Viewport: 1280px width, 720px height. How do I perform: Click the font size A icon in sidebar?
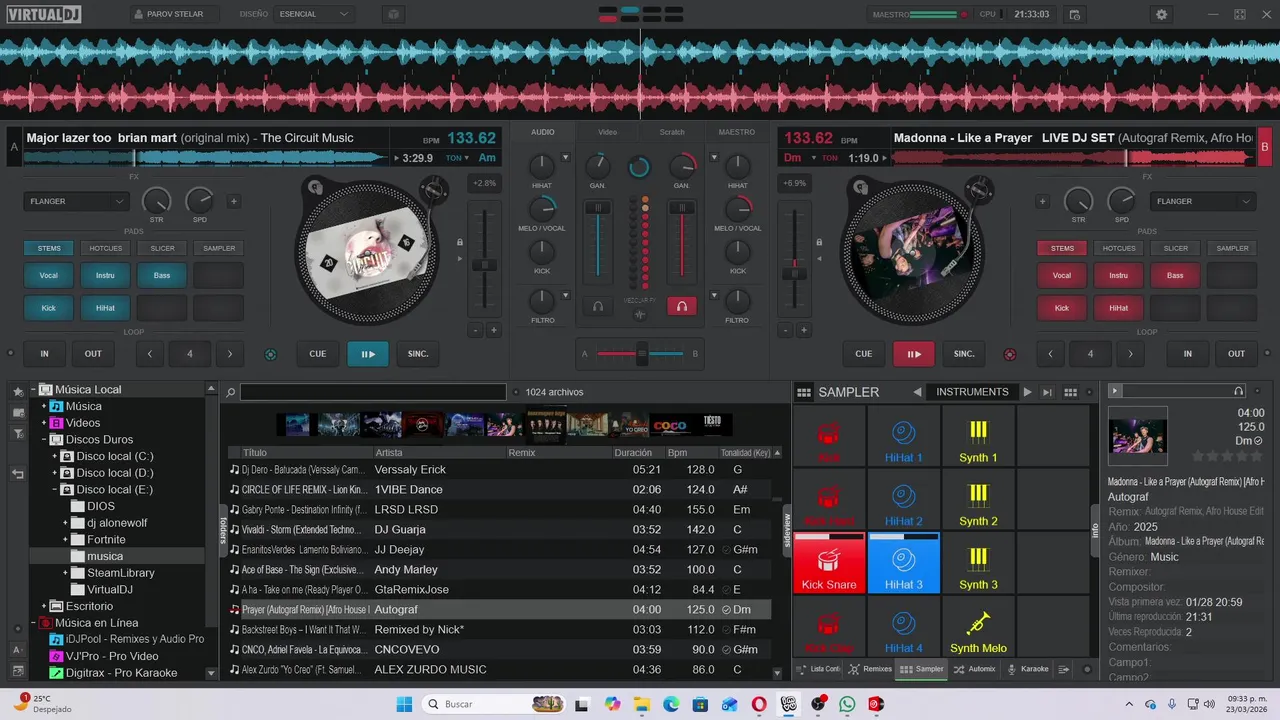(x=18, y=649)
